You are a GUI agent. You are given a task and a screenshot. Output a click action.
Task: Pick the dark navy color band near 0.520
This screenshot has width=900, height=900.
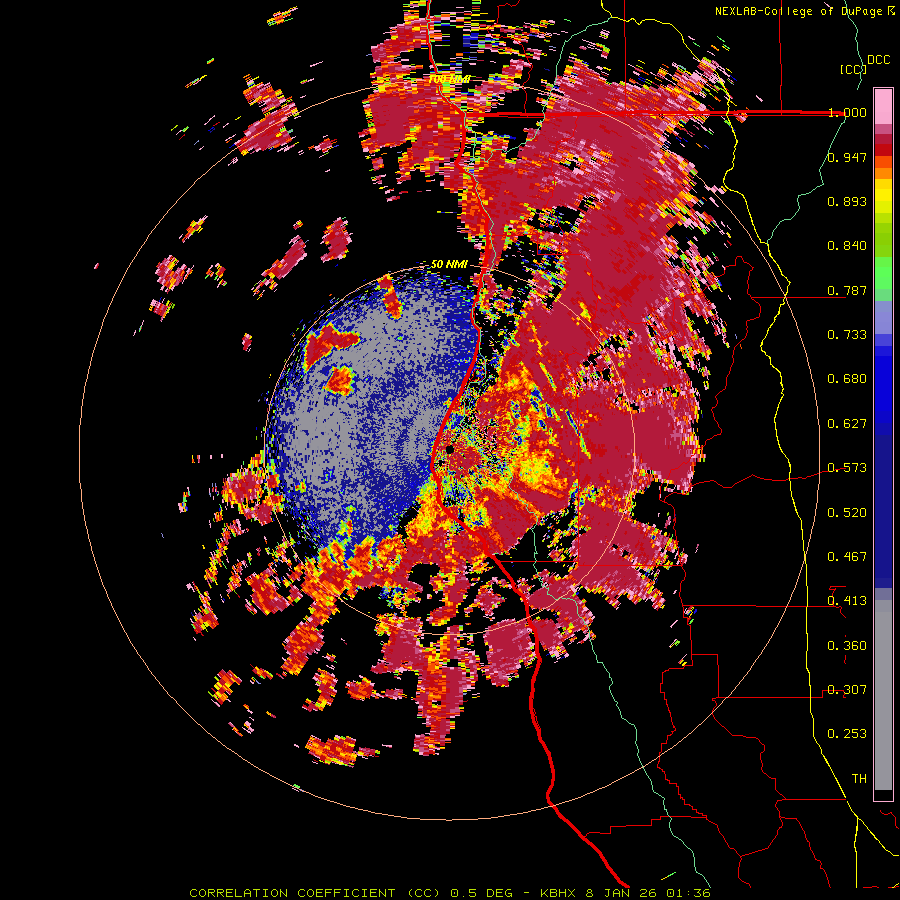(x=883, y=511)
